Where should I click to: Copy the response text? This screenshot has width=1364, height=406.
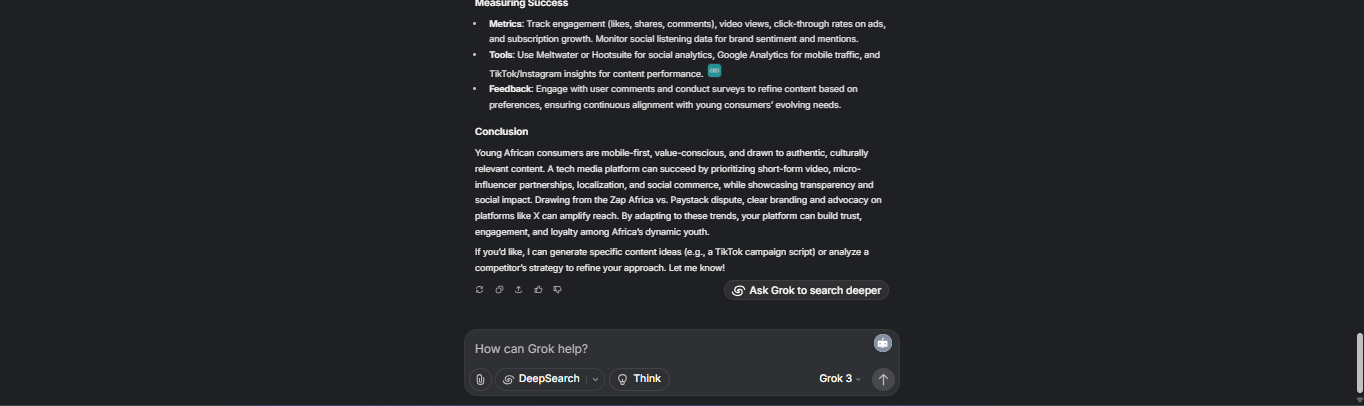(x=499, y=289)
